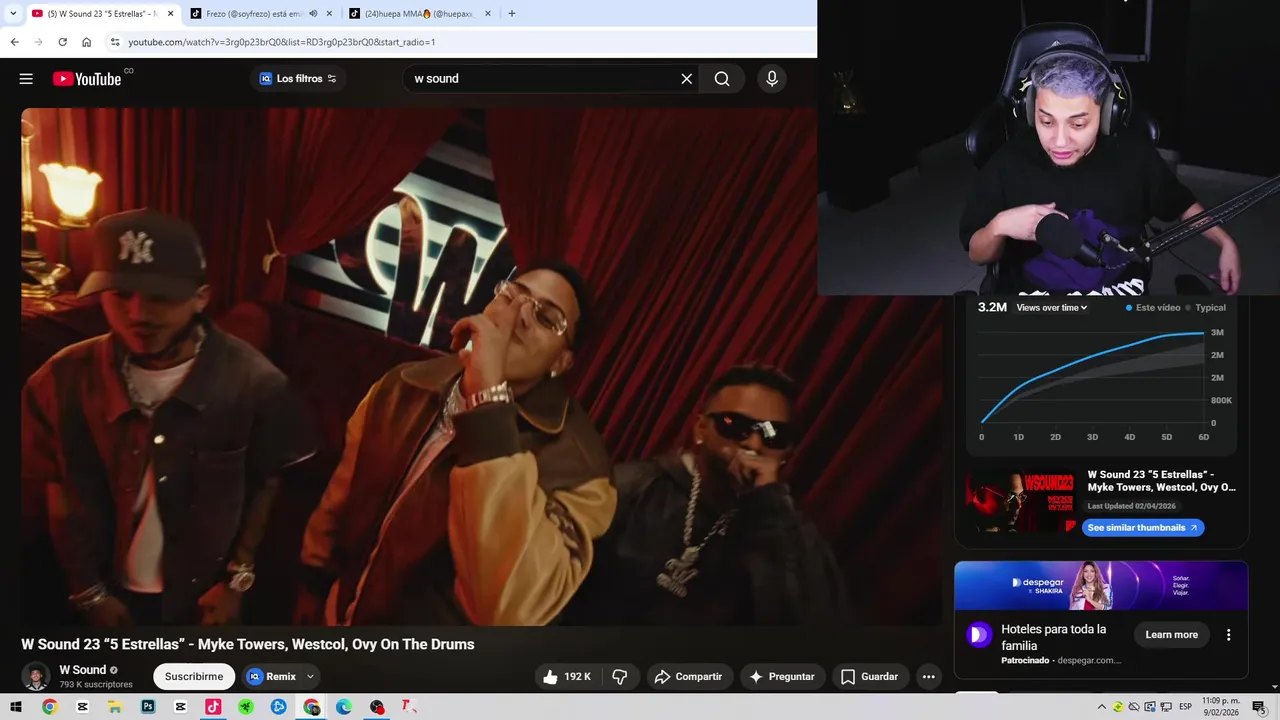The image size is (1280, 720).
Task: Click the ESP language indicator
Action: pyautogui.click(x=1186, y=707)
